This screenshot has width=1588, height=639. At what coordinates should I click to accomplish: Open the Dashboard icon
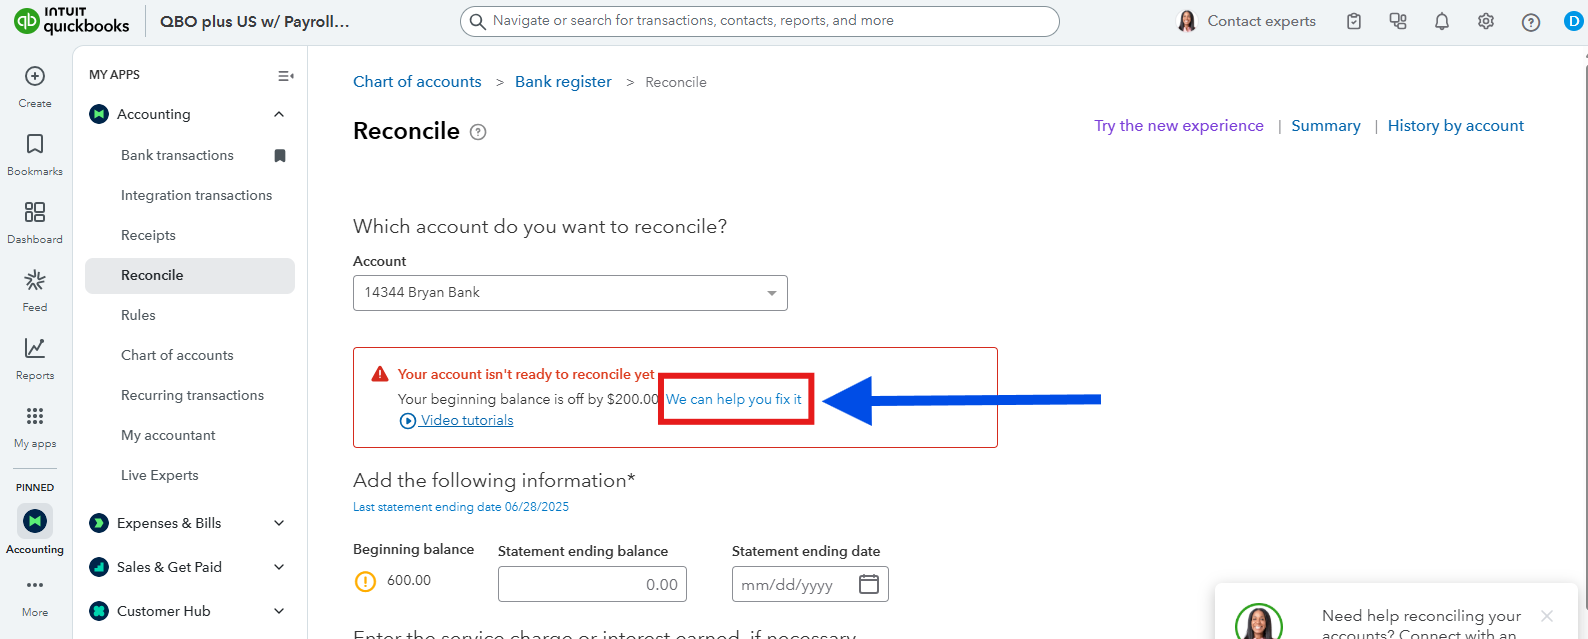pos(35,213)
